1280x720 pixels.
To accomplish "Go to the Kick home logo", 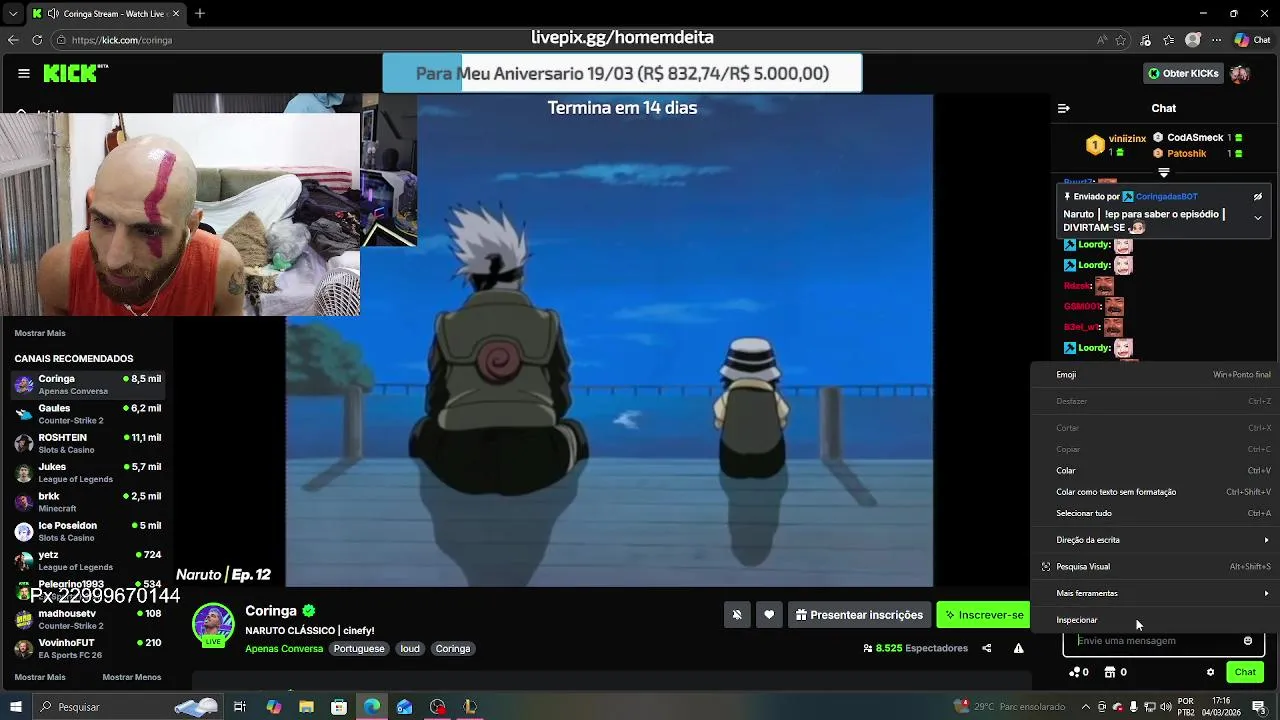I will 75,73.
